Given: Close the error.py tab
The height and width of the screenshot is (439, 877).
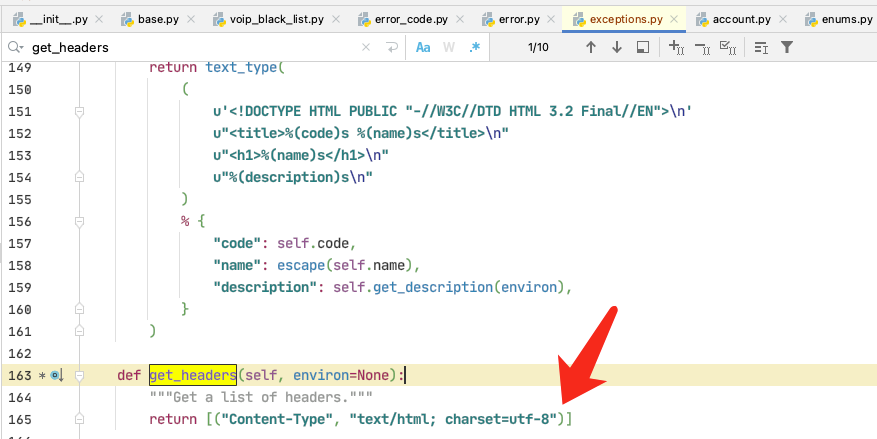Looking at the screenshot, I should tap(551, 20).
